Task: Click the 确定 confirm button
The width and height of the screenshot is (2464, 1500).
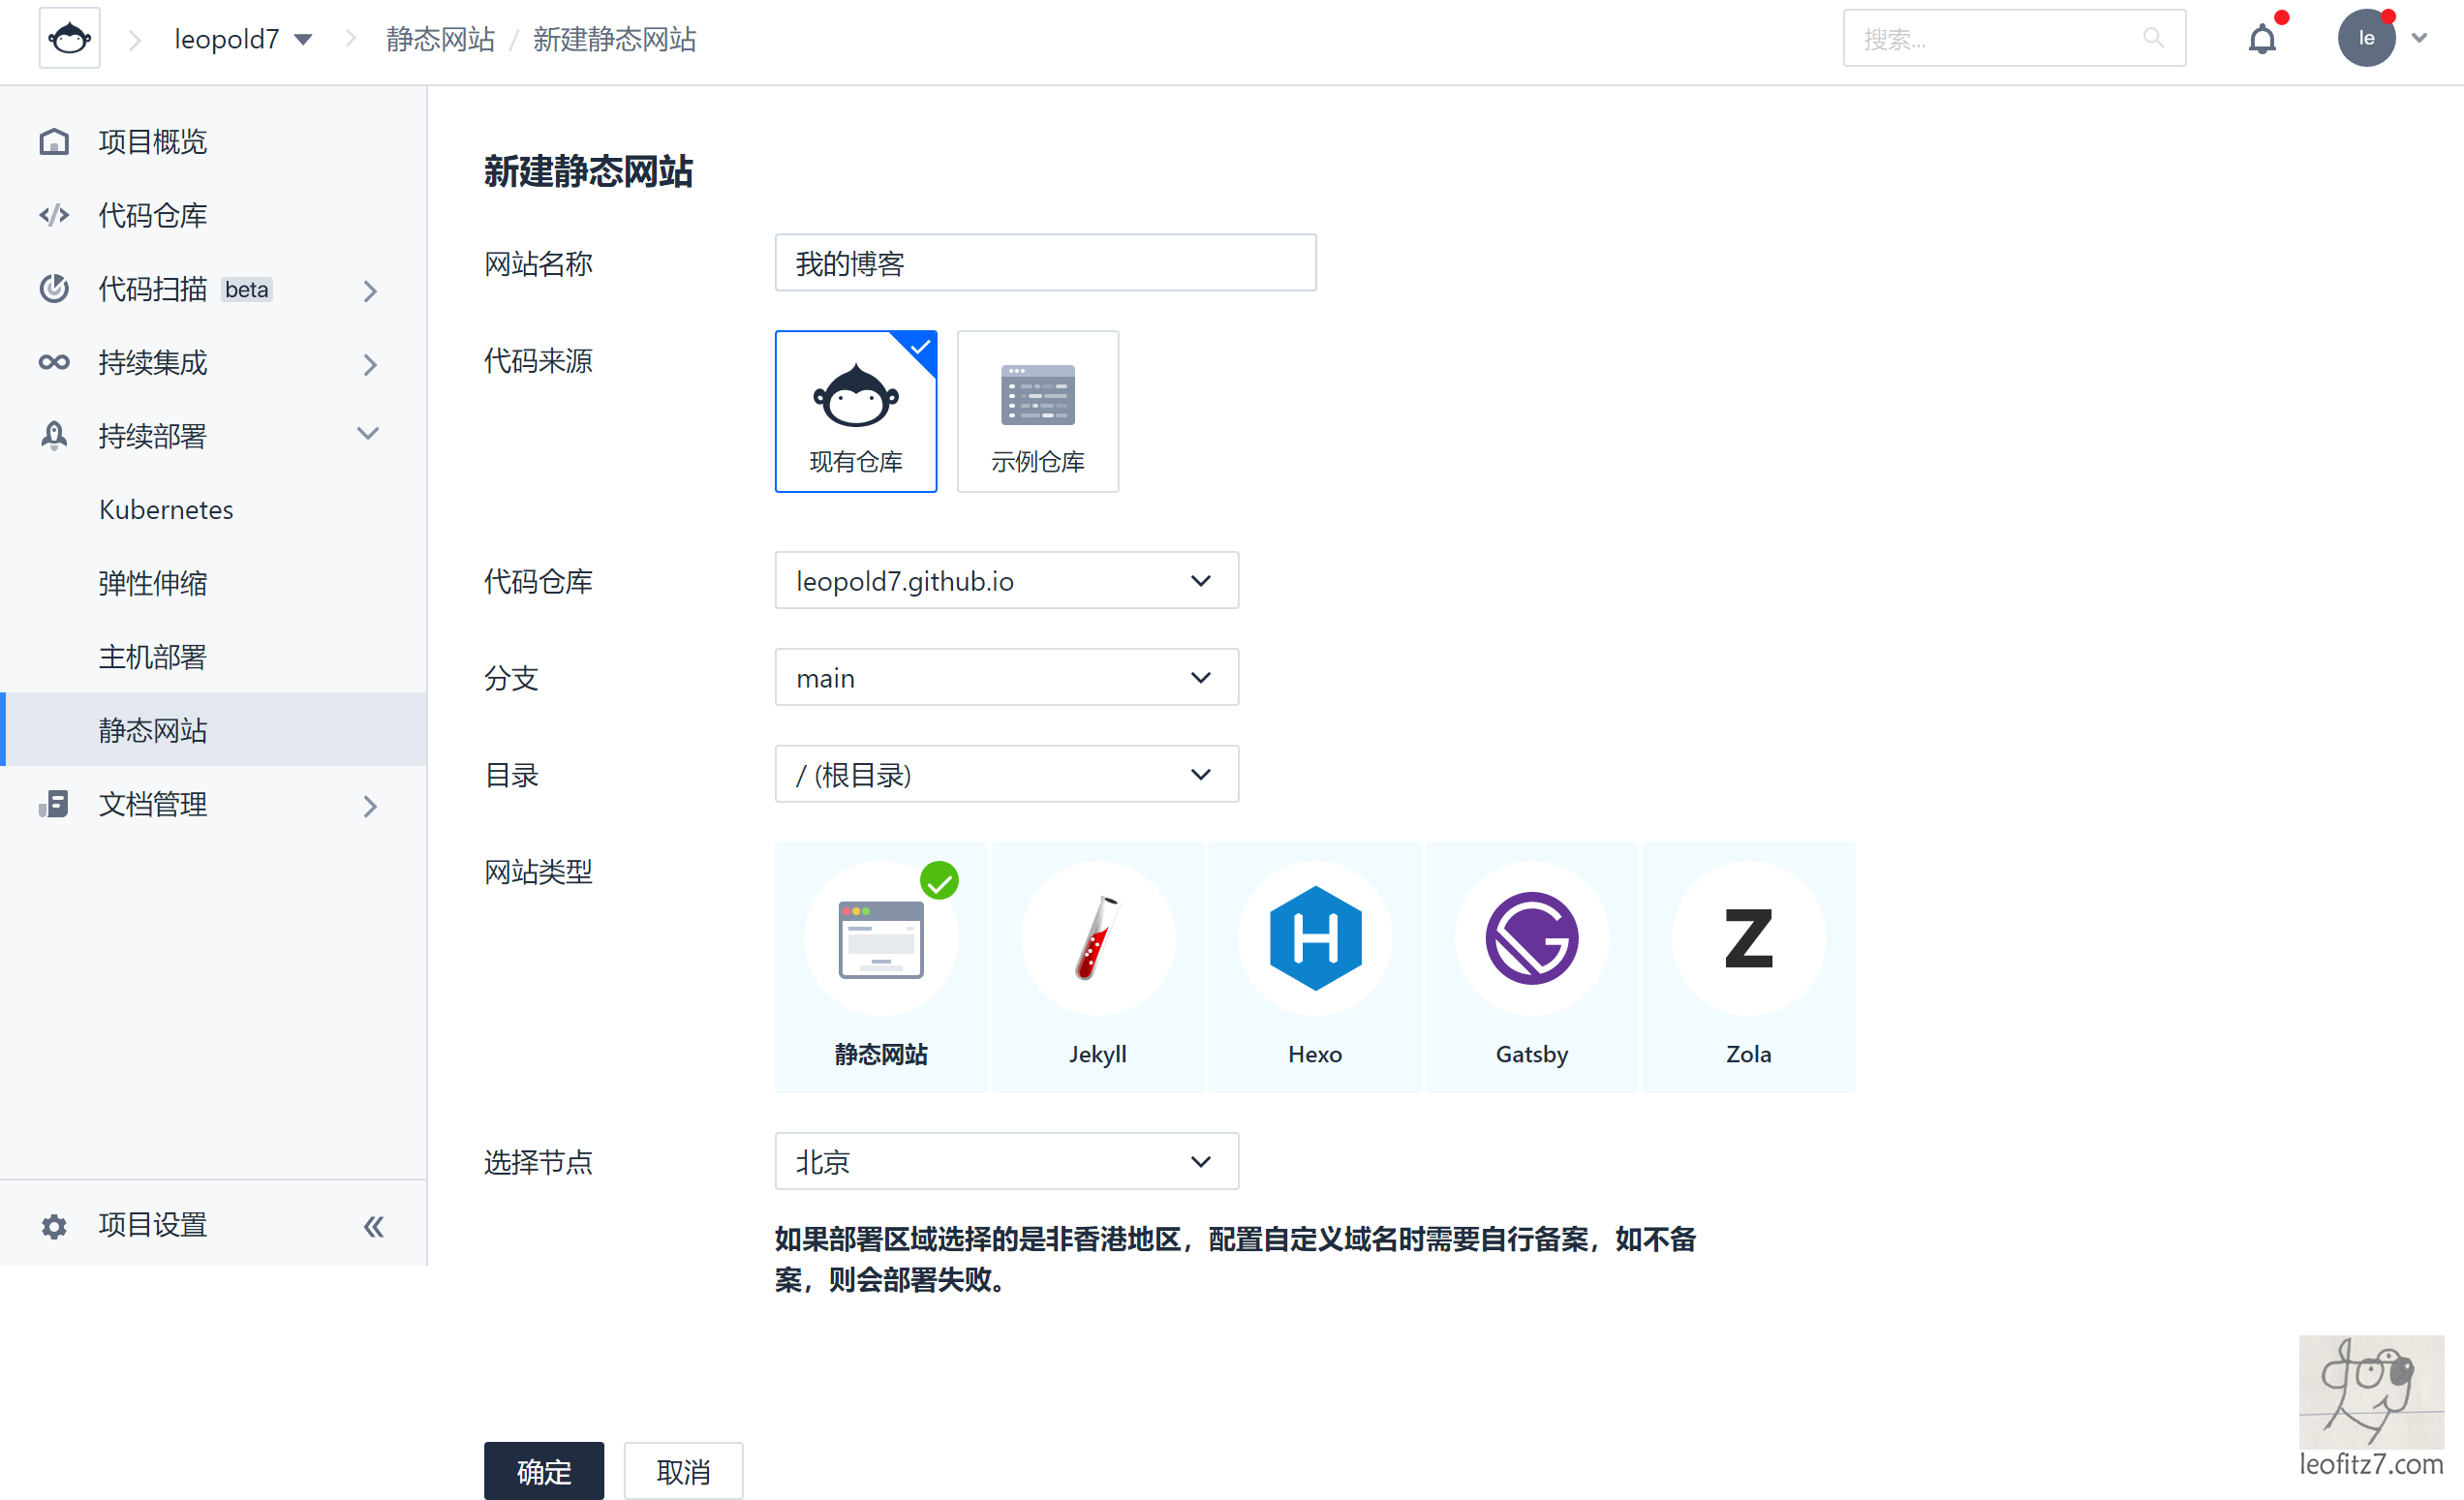Action: (543, 1471)
